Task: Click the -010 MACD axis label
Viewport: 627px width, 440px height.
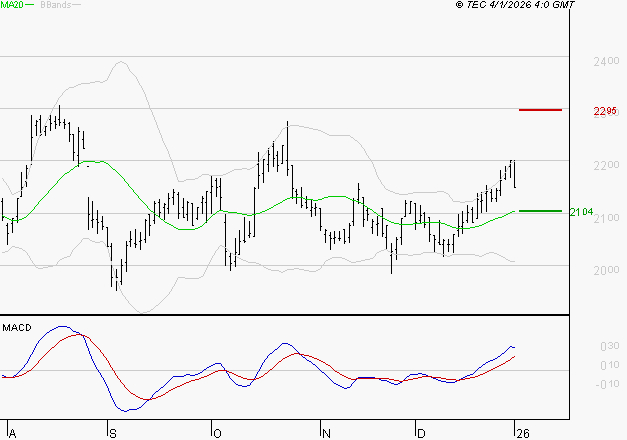Action: pyautogui.click(x=607, y=384)
